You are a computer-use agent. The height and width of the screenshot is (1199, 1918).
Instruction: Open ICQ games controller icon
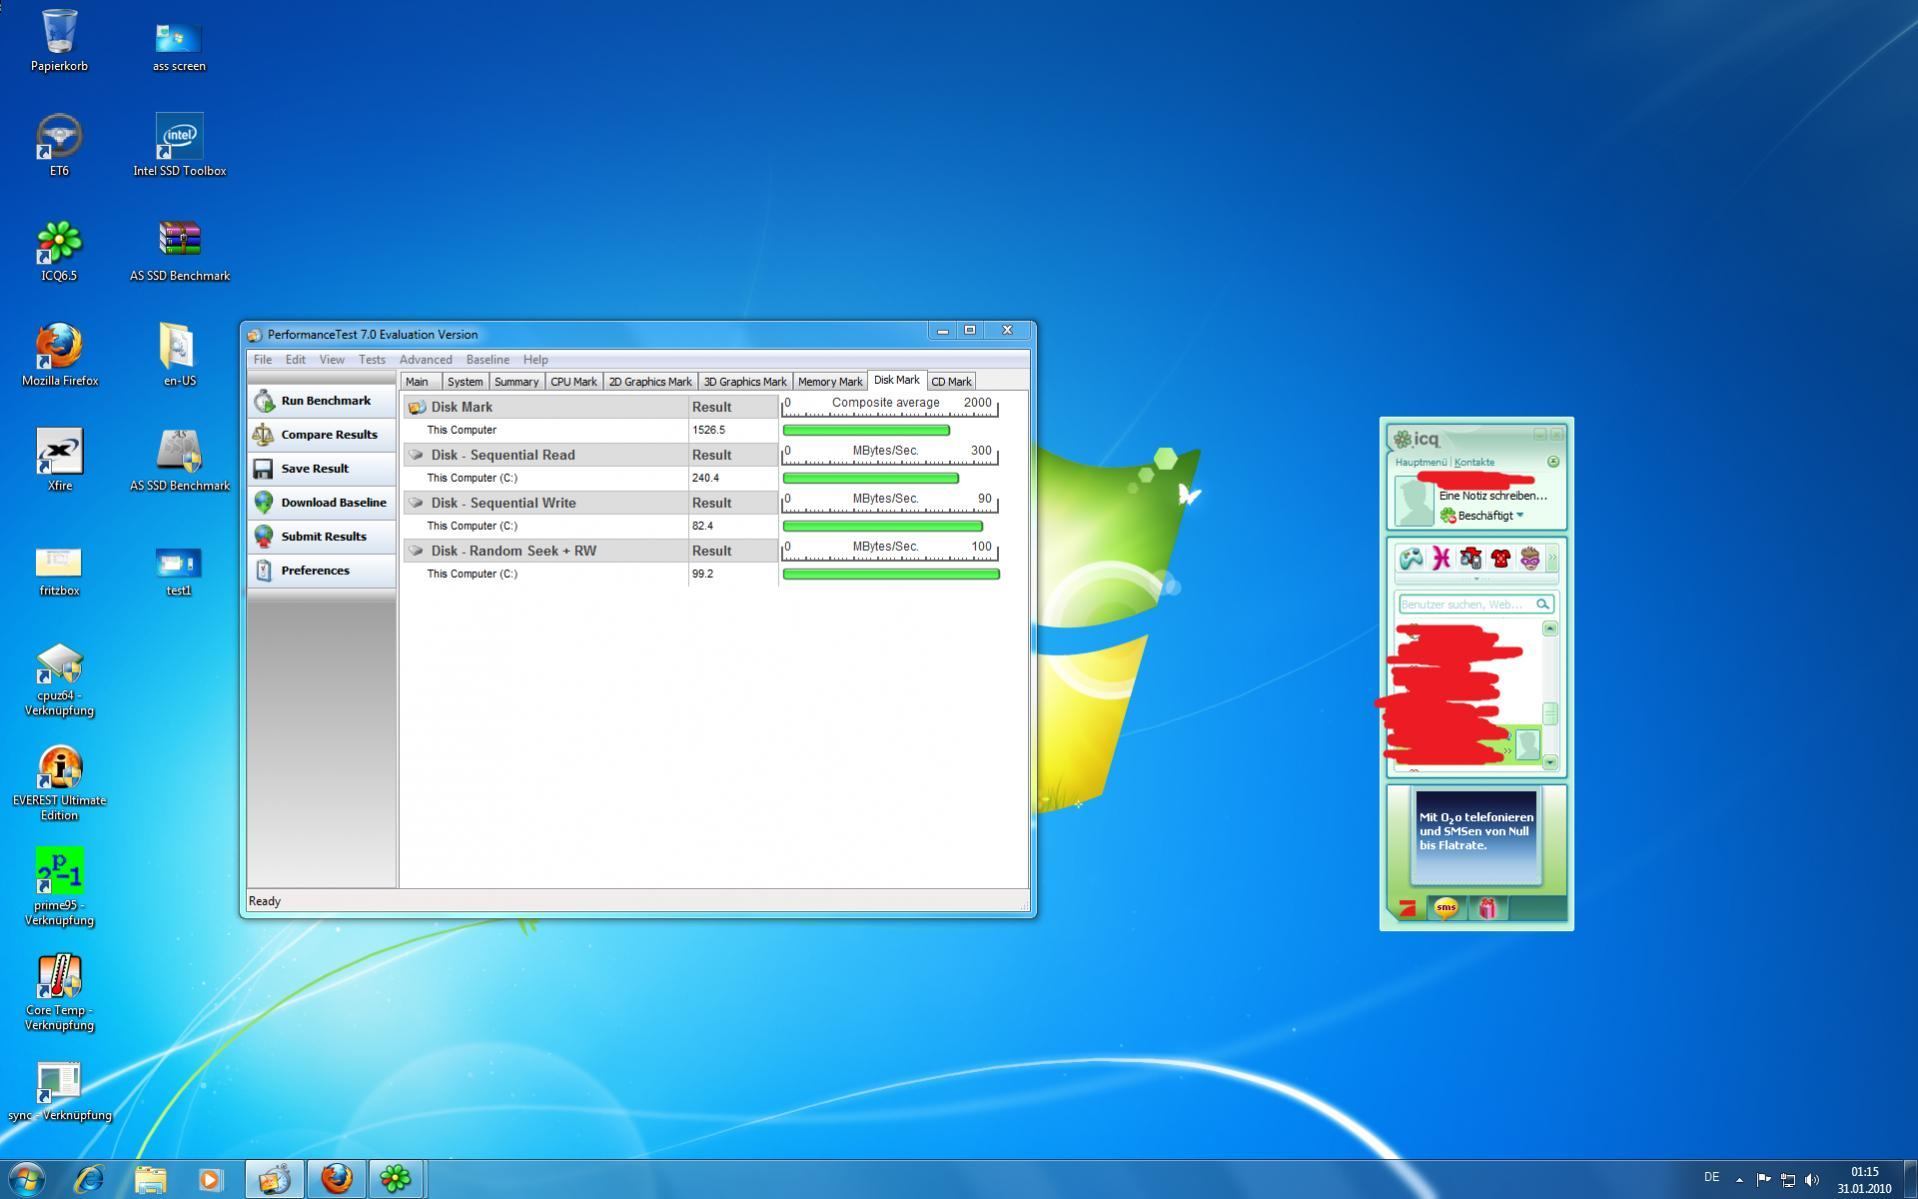click(1411, 558)
